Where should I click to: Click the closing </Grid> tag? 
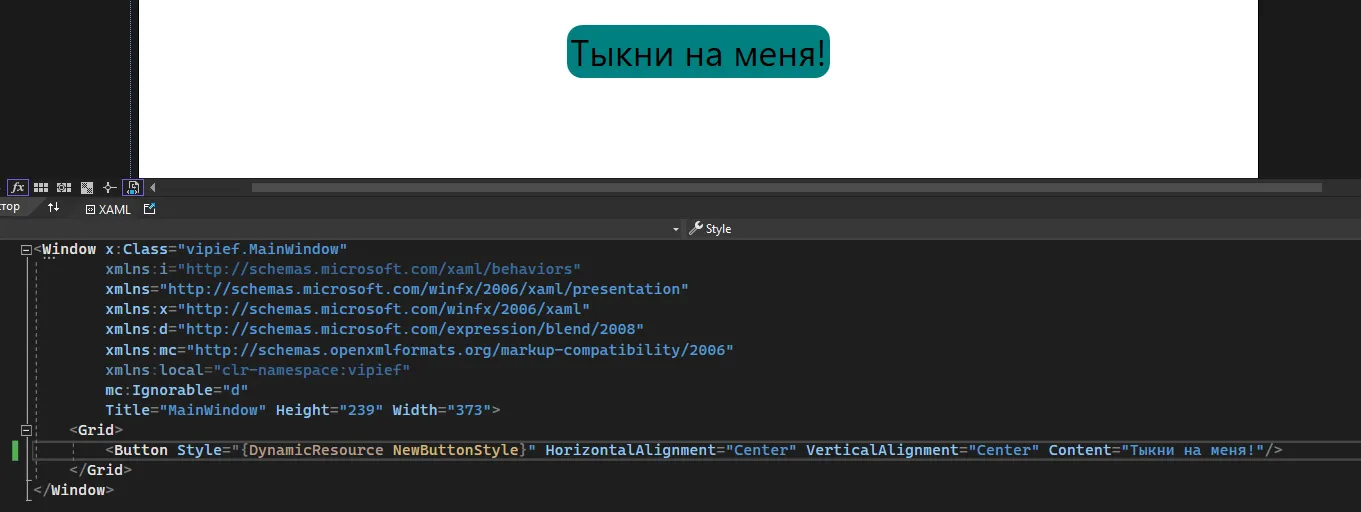coord(101,470)
